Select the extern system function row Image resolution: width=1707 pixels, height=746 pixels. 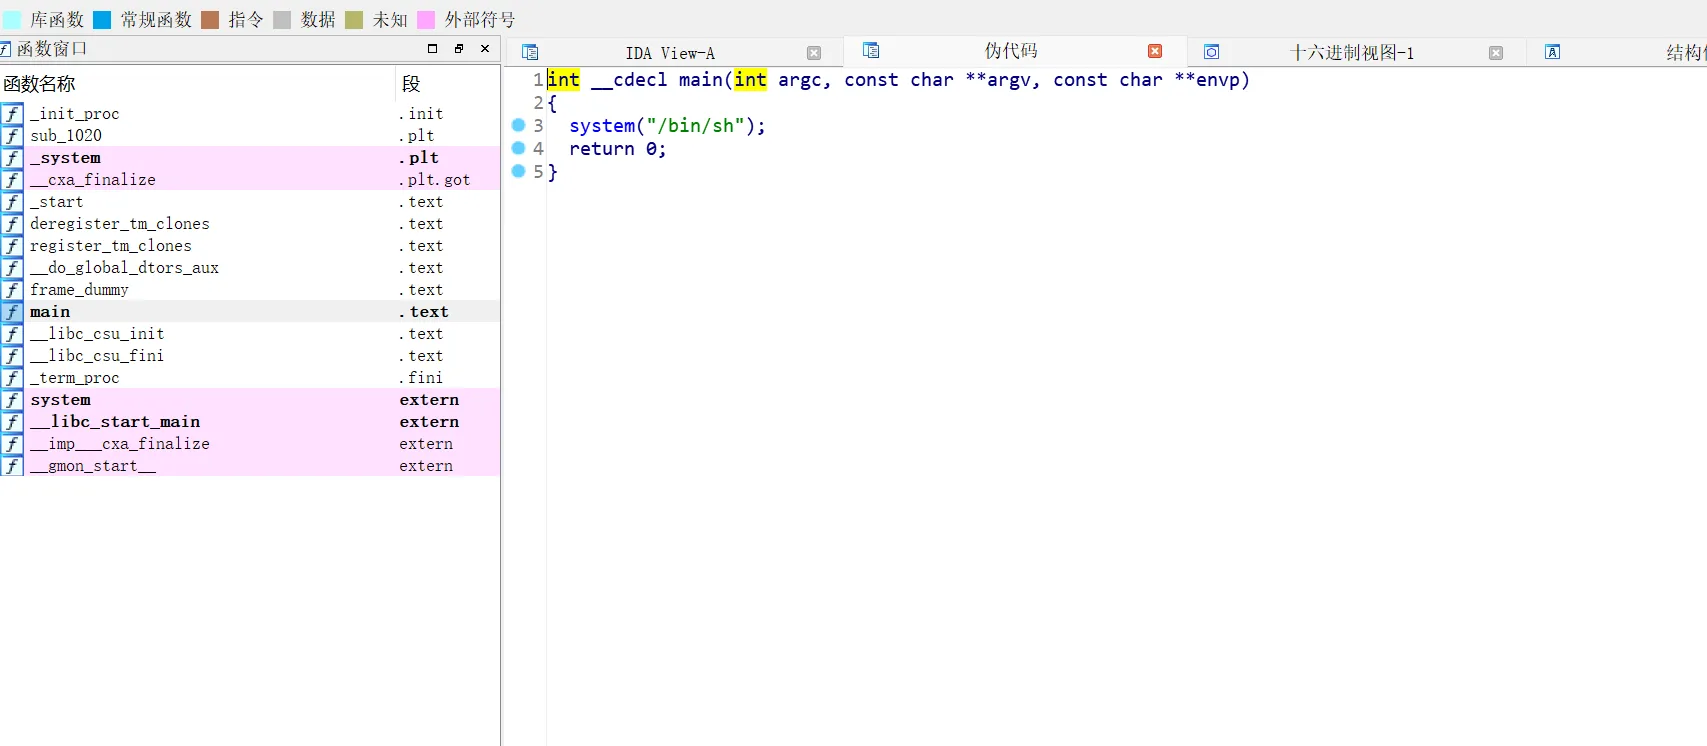point(250,400)
